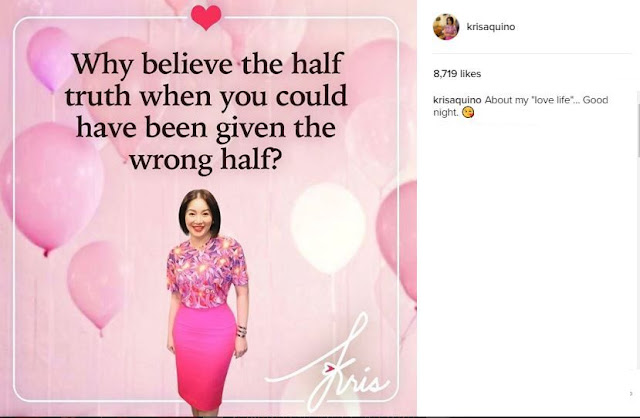Click the small chevron arrow at panel bottom
The image size is (640, 418).
(x=631, y=394)
